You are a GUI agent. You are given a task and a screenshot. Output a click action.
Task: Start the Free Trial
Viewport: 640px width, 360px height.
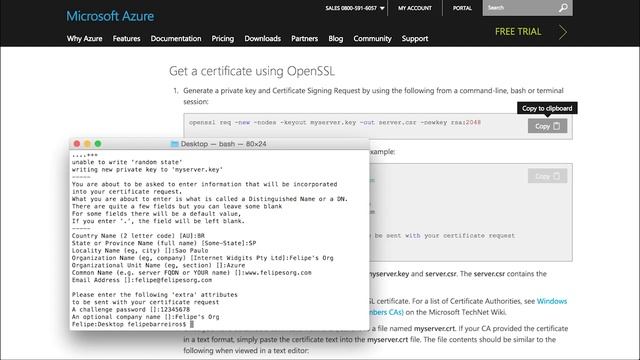click(518, 31)
